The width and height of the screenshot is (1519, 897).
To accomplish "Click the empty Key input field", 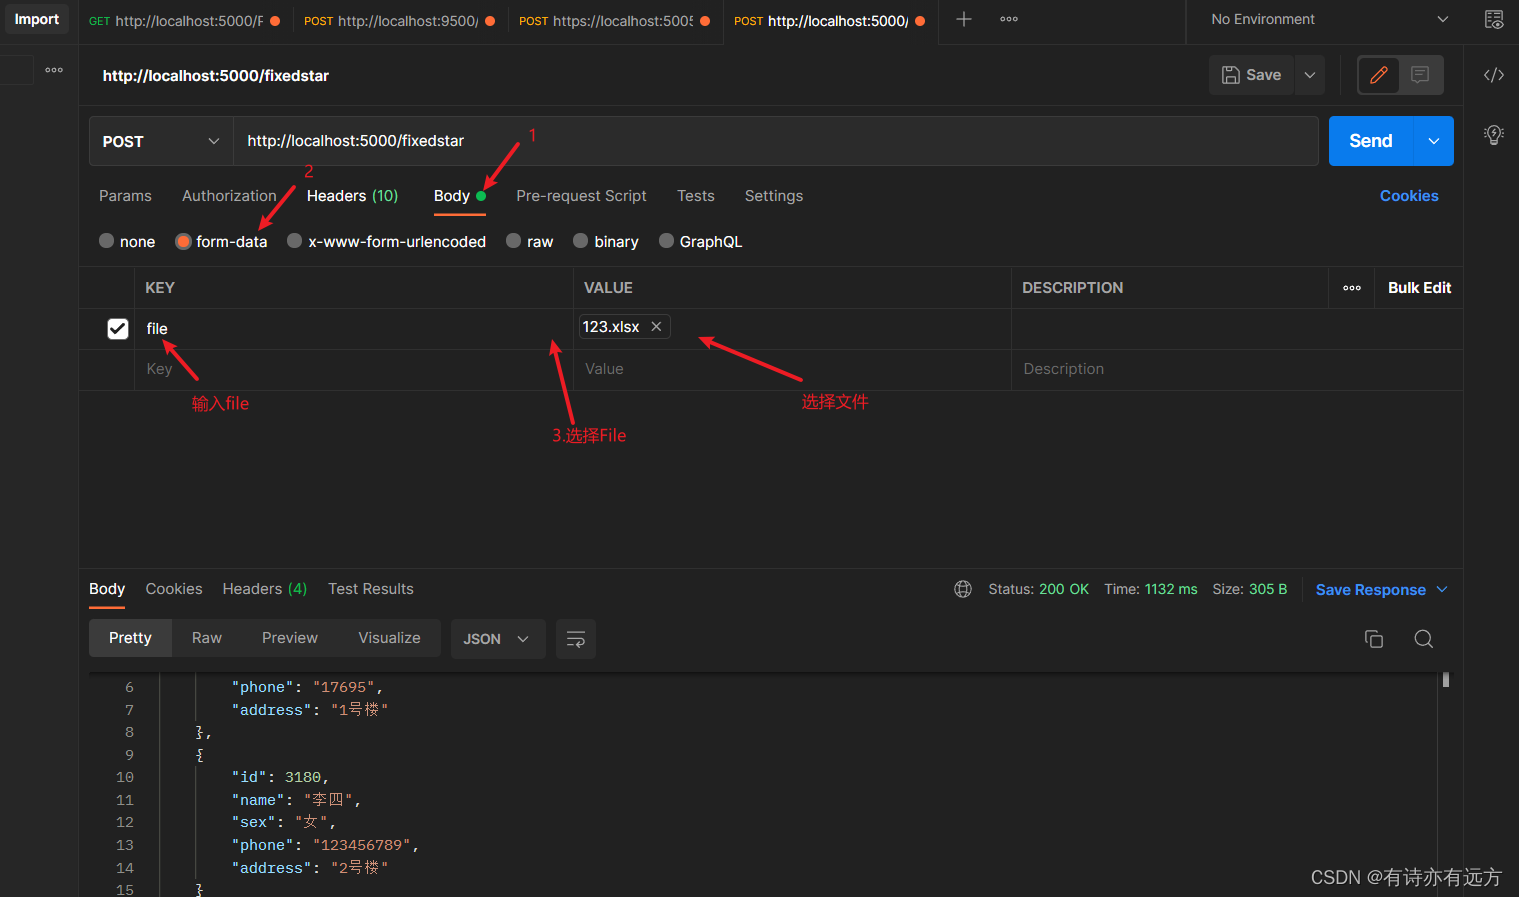I will click(354, 369).
